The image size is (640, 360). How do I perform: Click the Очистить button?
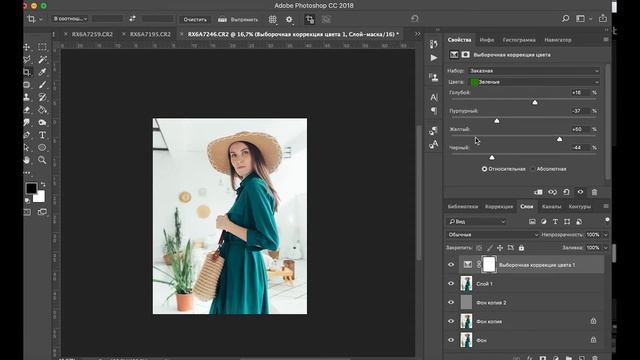pos(195,19)
